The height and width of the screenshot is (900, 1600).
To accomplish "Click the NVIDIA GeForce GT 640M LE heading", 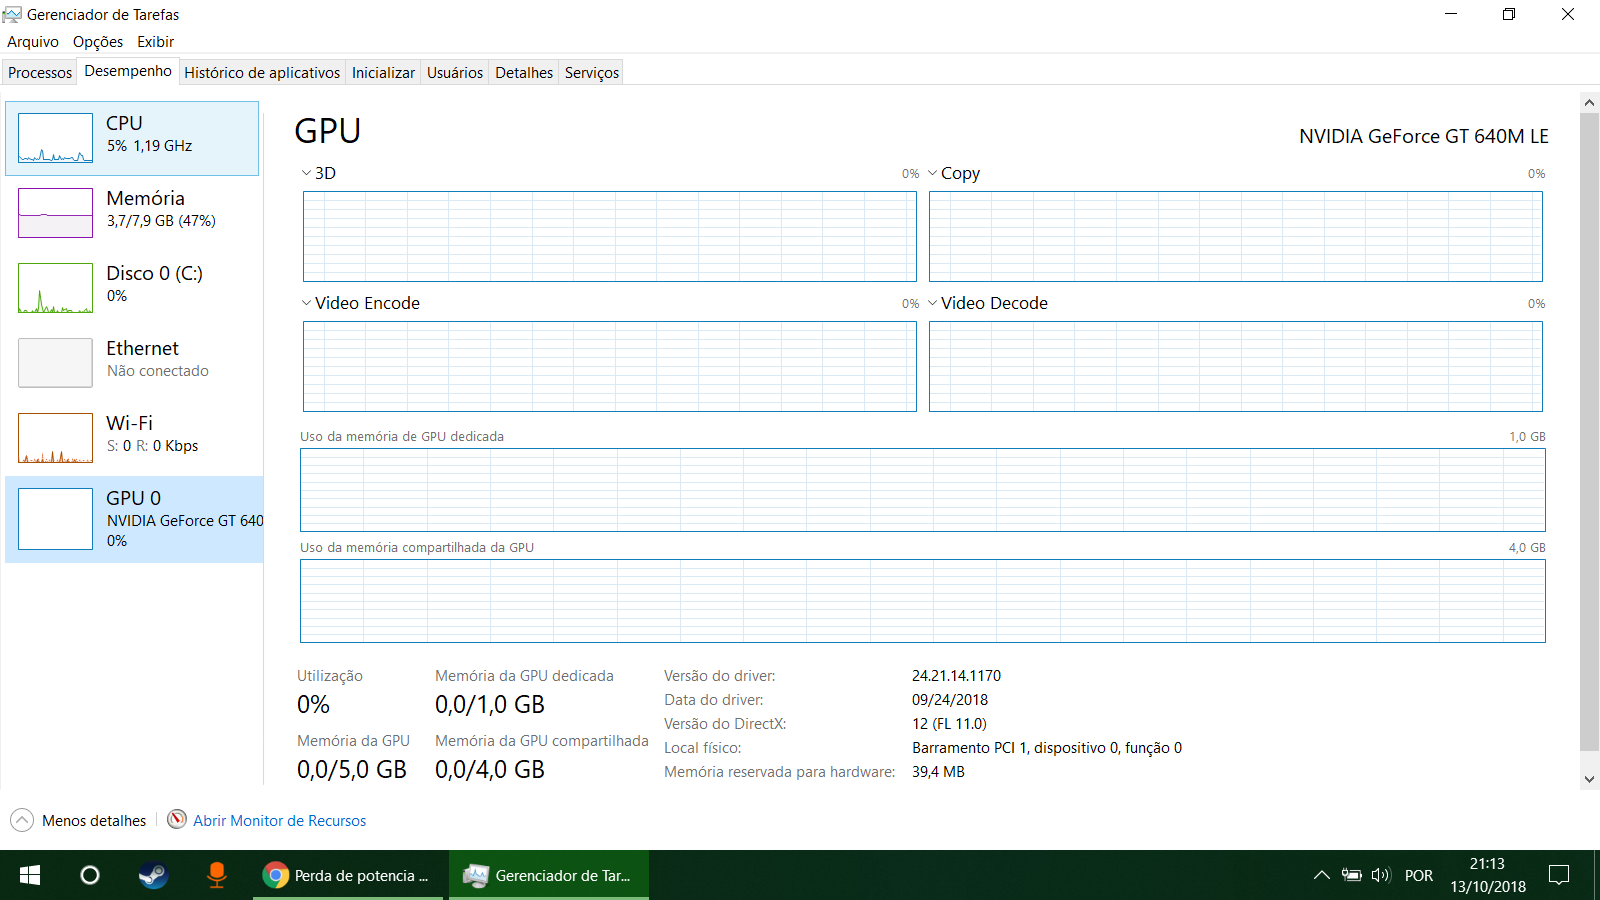I will click(x=1424, y=136).
